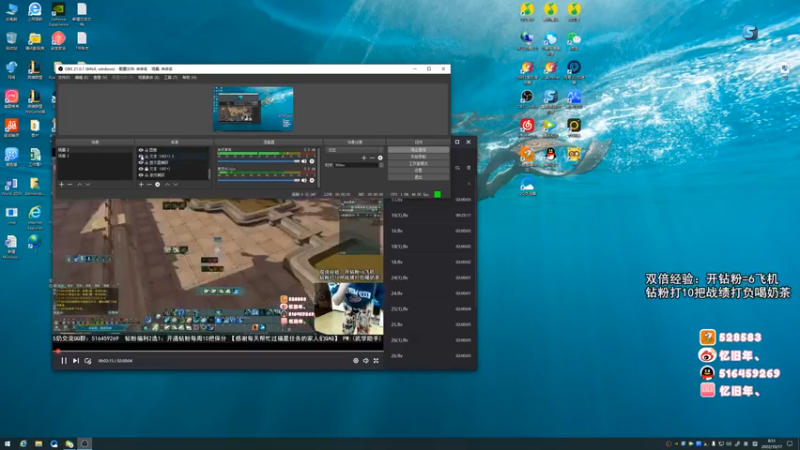
Task: Click the highlighted streaming button in OBS controls
Action: point(418,150)
